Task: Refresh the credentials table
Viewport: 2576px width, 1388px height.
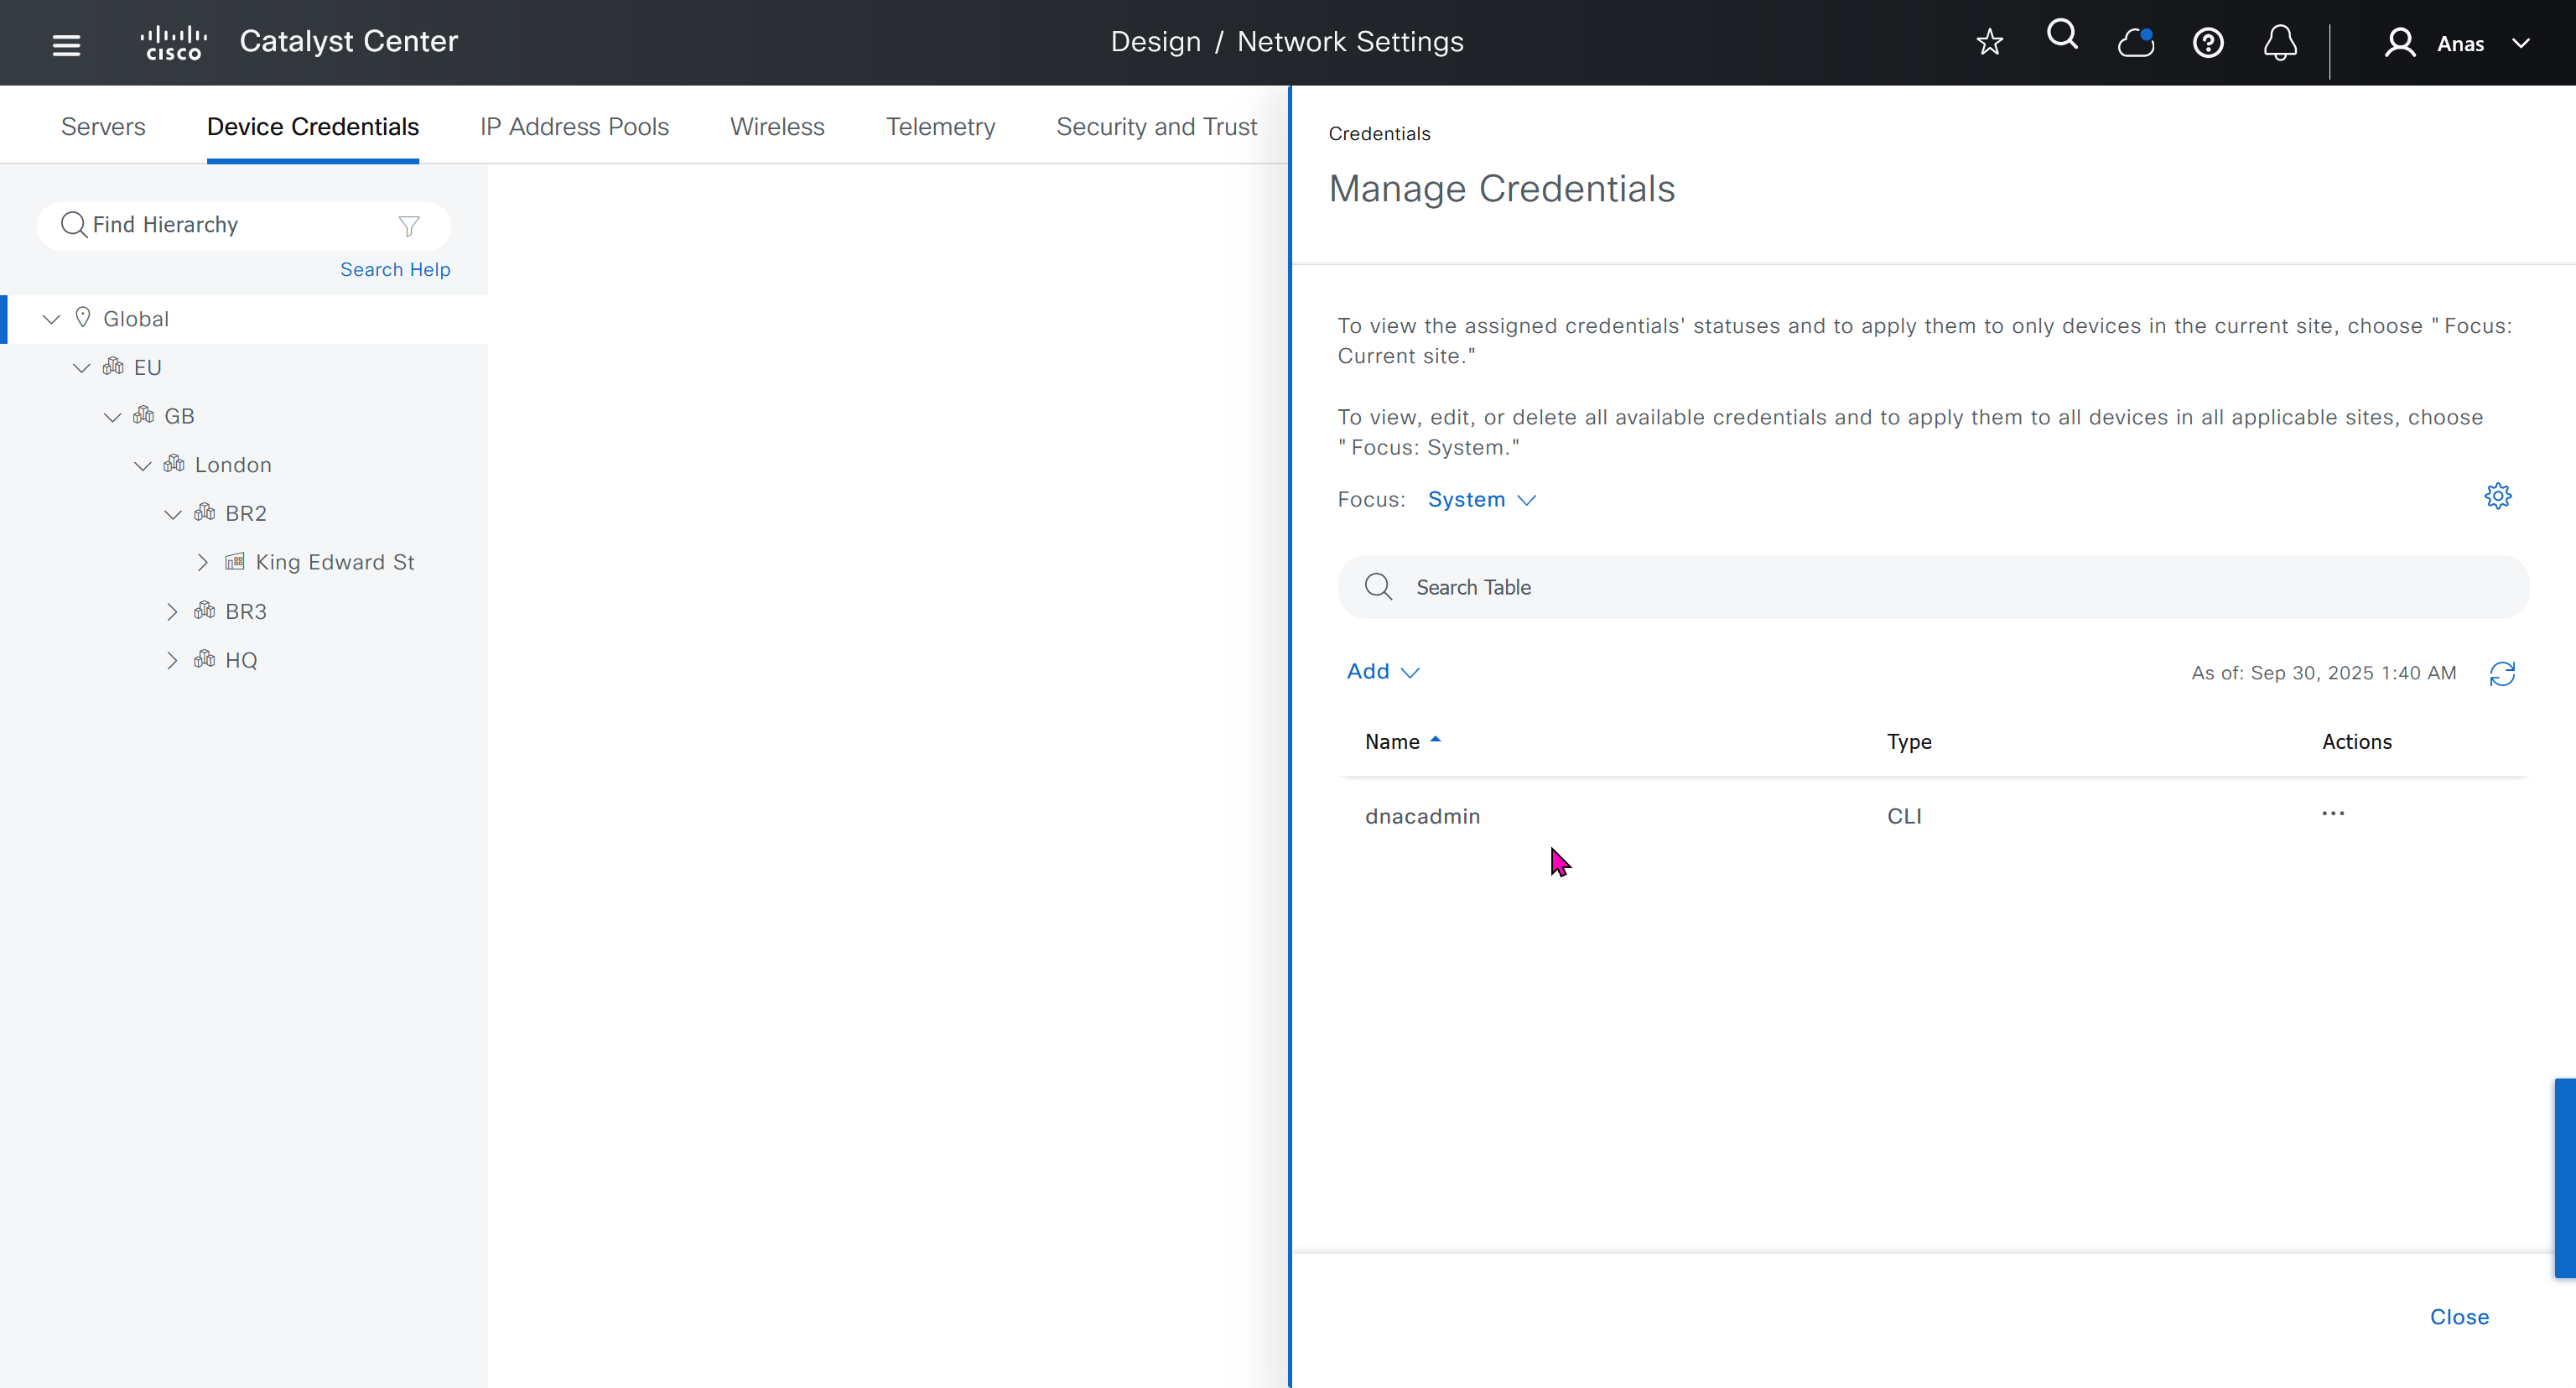Action: click(x=2501, y=673)
